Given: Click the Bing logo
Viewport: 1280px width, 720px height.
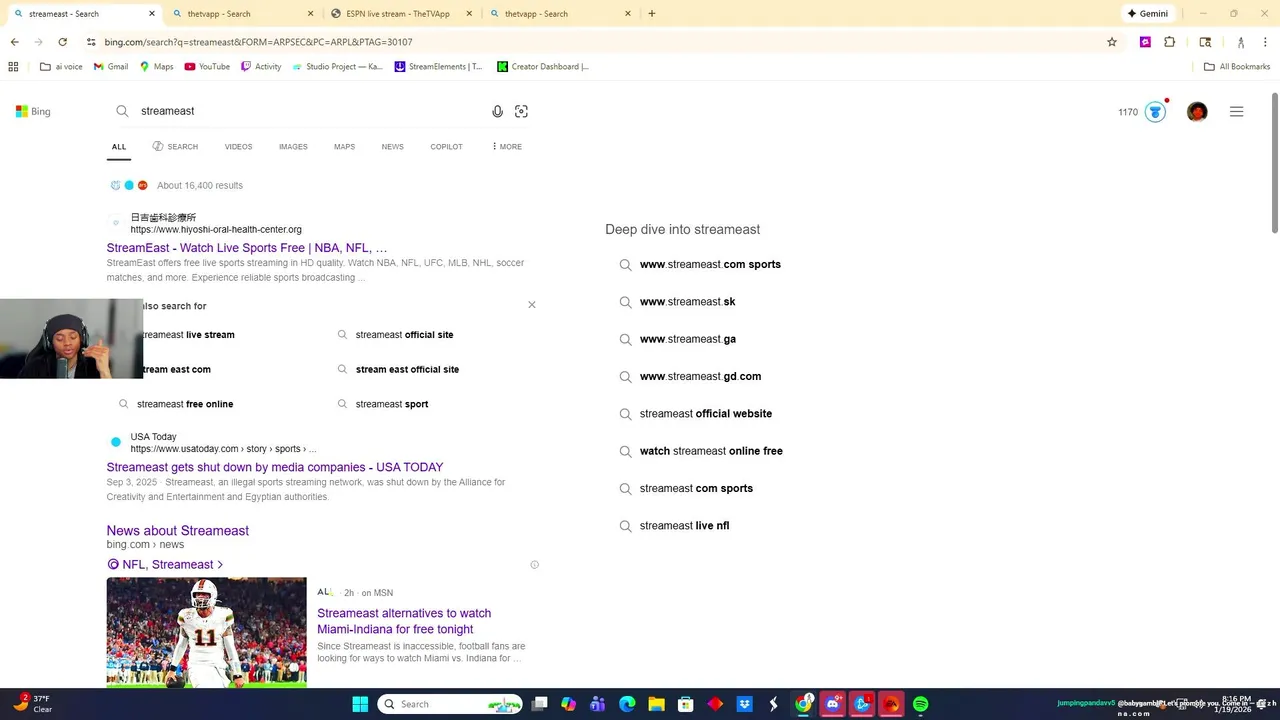Looking at the screenshot, I should [x=33, y=111].
